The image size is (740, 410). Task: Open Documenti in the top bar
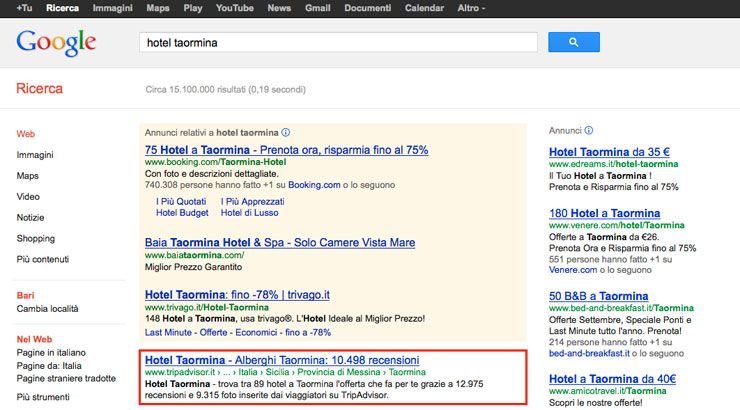367,8
